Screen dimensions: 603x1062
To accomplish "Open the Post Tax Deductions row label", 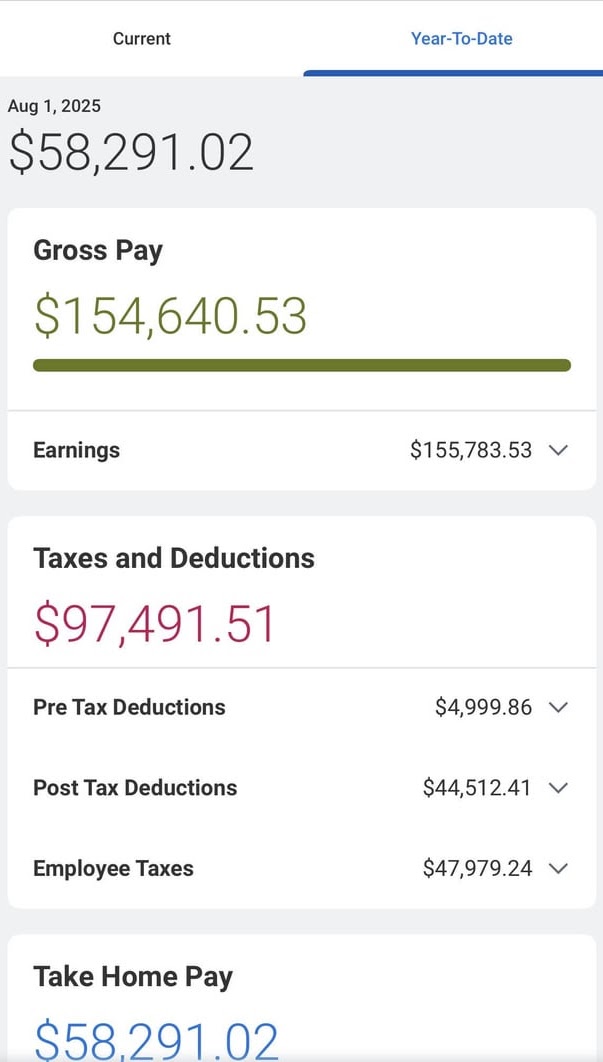I will (135, 788).
